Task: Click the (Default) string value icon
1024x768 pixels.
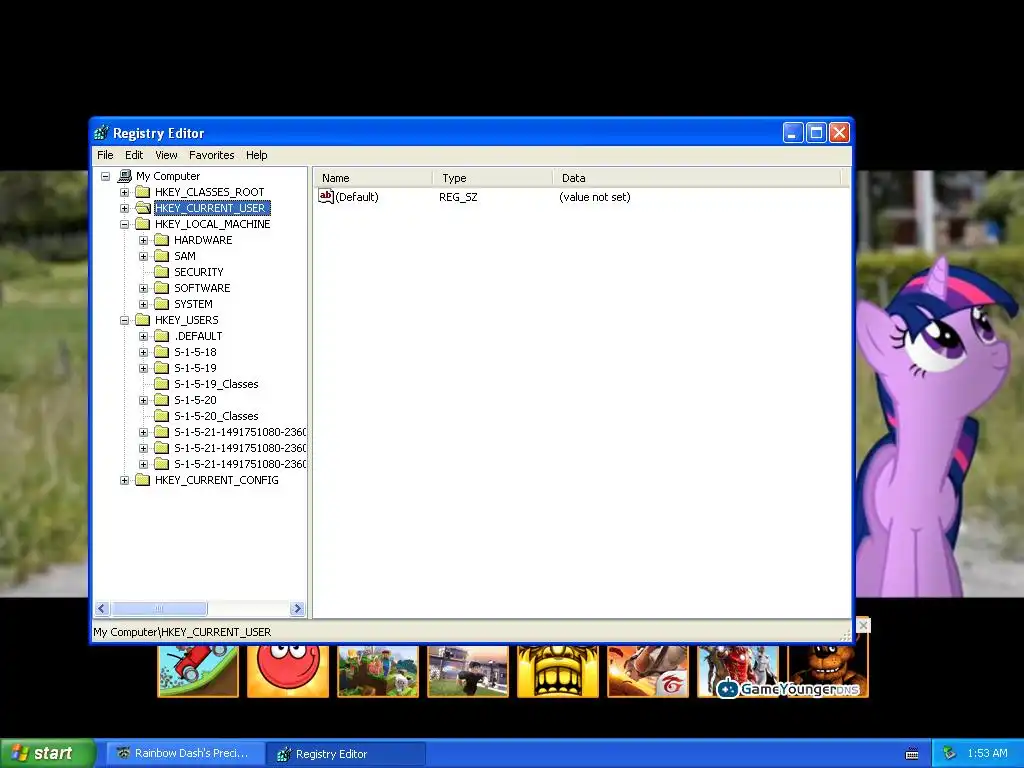Action: point(326,196)
